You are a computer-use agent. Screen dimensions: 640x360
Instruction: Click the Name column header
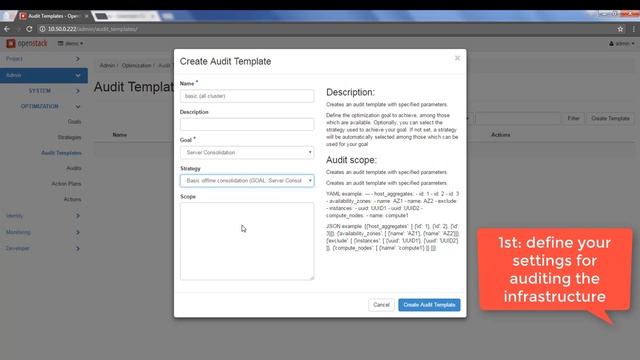(120, 135)
